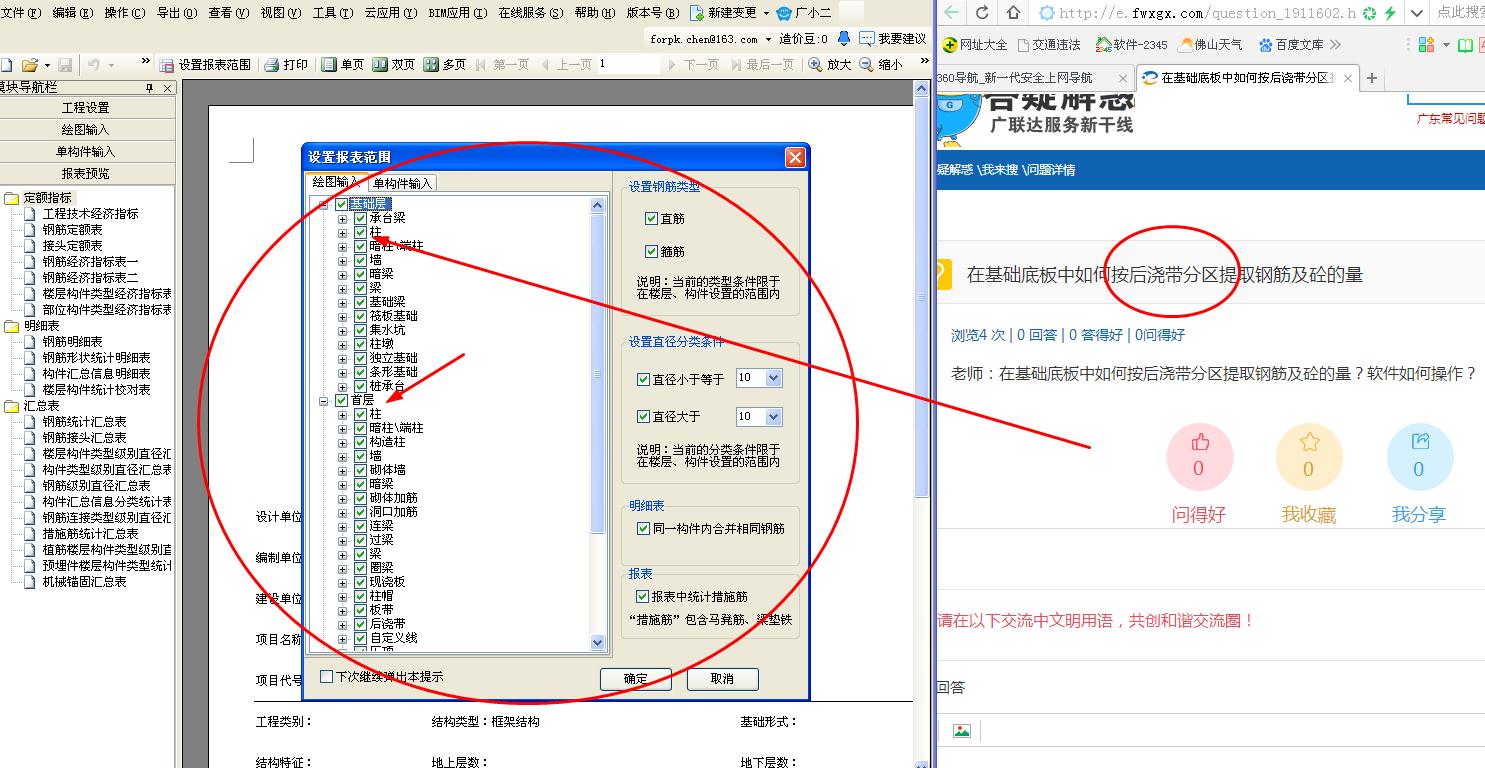Toggle the 直筋 checkbox
Viewport: 1485px width, 768px height.
point(652,219)
